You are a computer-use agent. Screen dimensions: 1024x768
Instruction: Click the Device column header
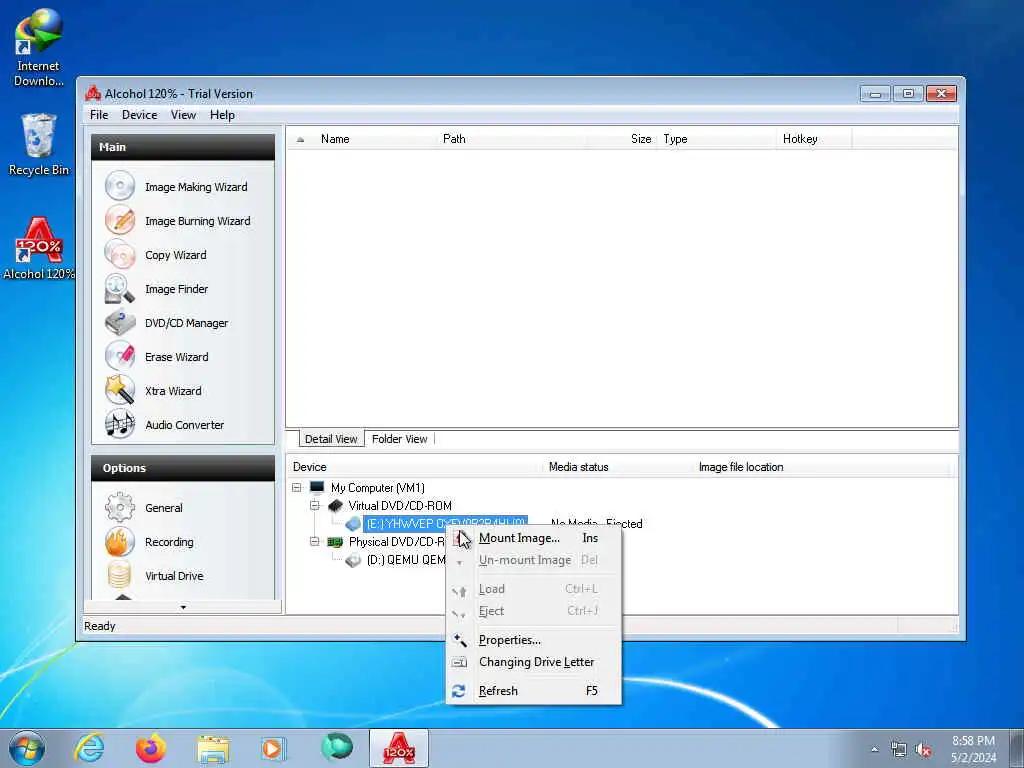[x=415, y=467]
